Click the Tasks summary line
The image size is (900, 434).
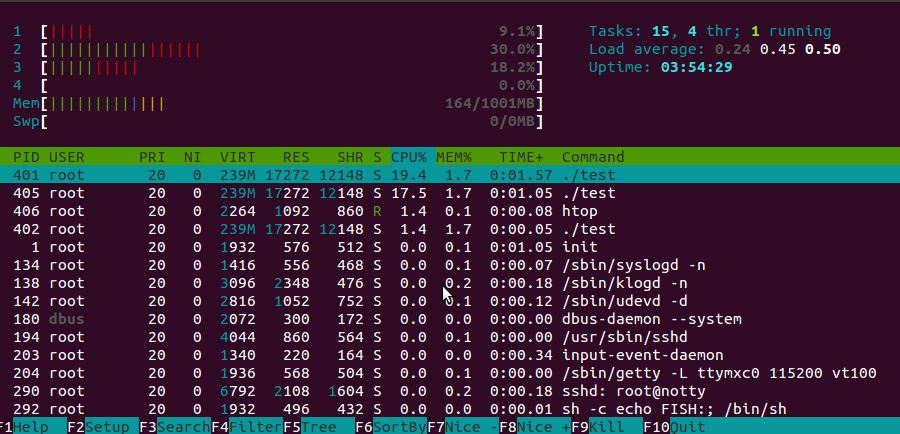pos(710,32)
